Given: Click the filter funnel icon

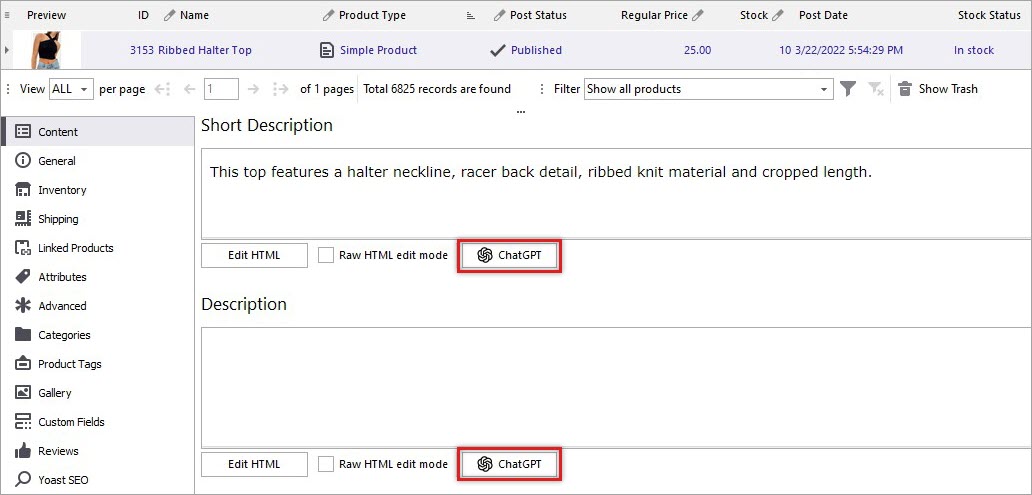Looking at the screenshot, I should click(x=848, y=89).
